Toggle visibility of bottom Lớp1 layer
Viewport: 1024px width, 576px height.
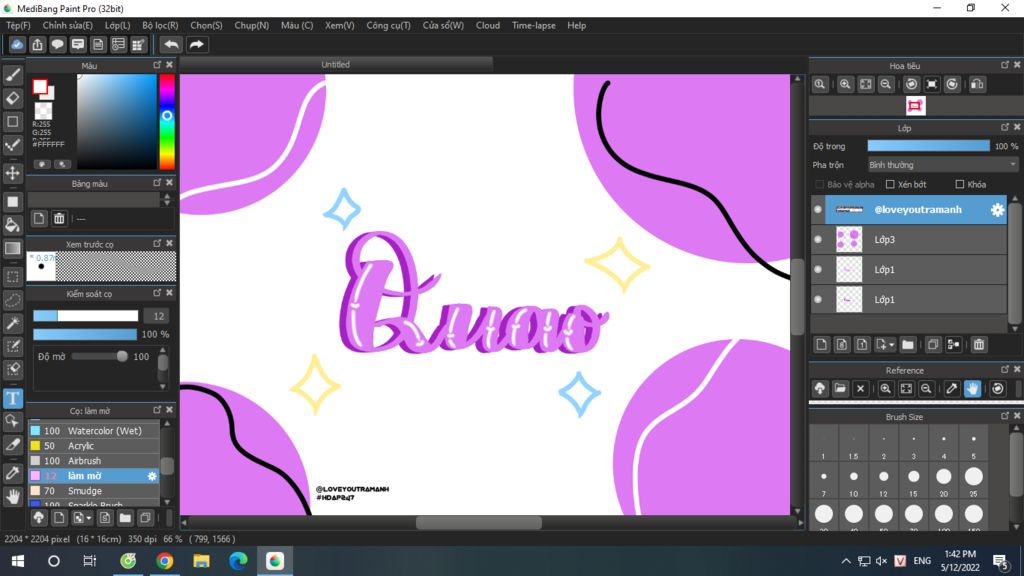(818, 300)
